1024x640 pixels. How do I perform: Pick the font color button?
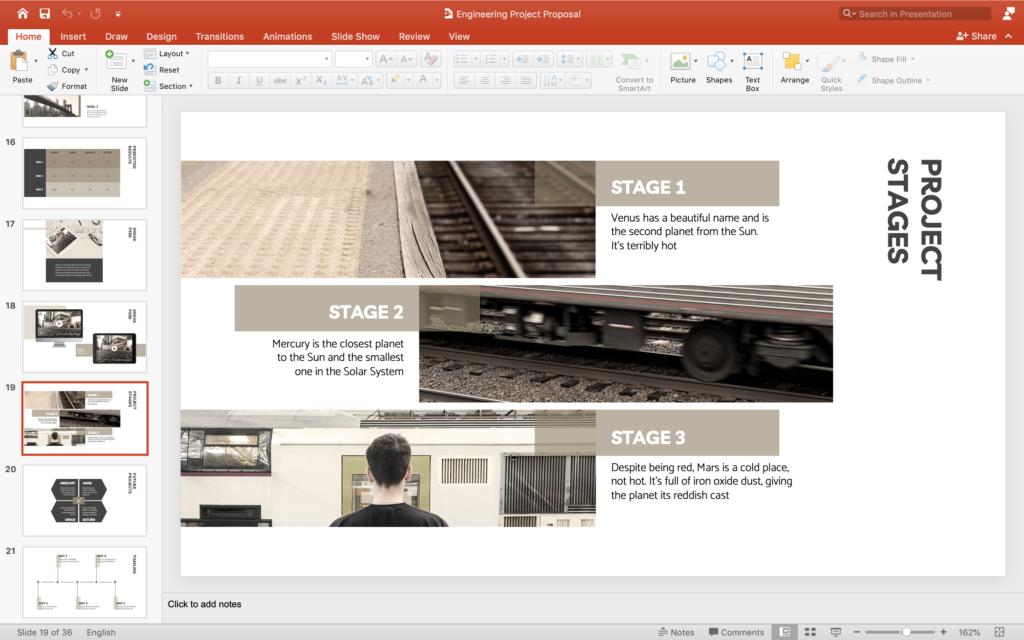tap(423, 80)
